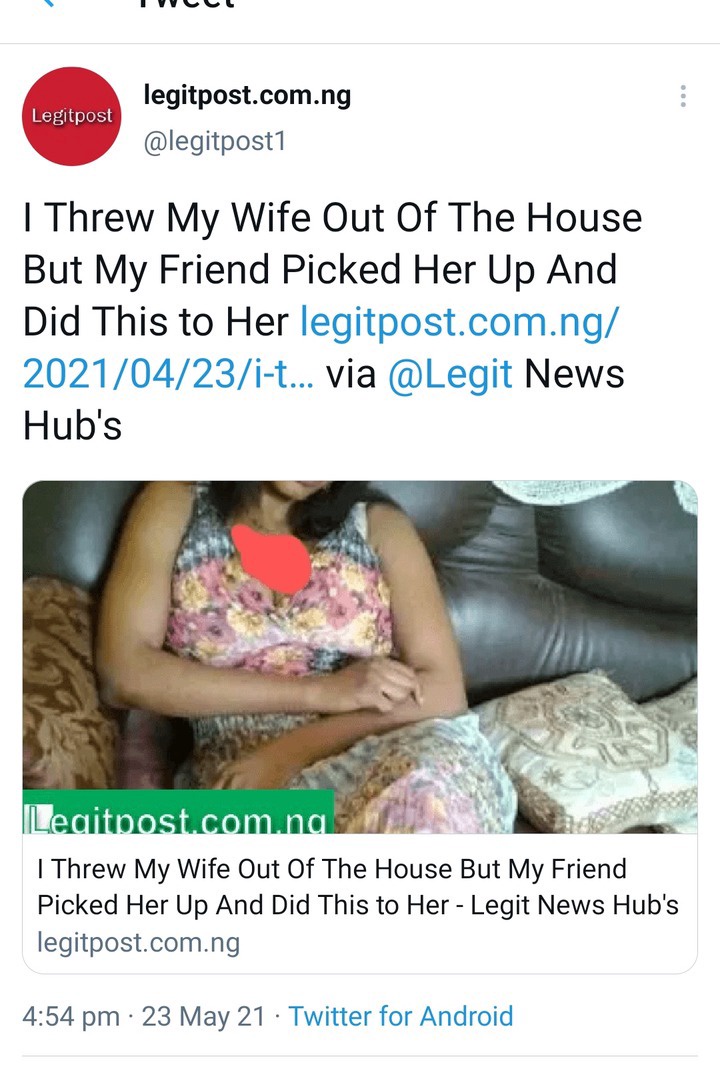Tap the tweet body text
The image size is (720, 1073).
tap(333, 322)
